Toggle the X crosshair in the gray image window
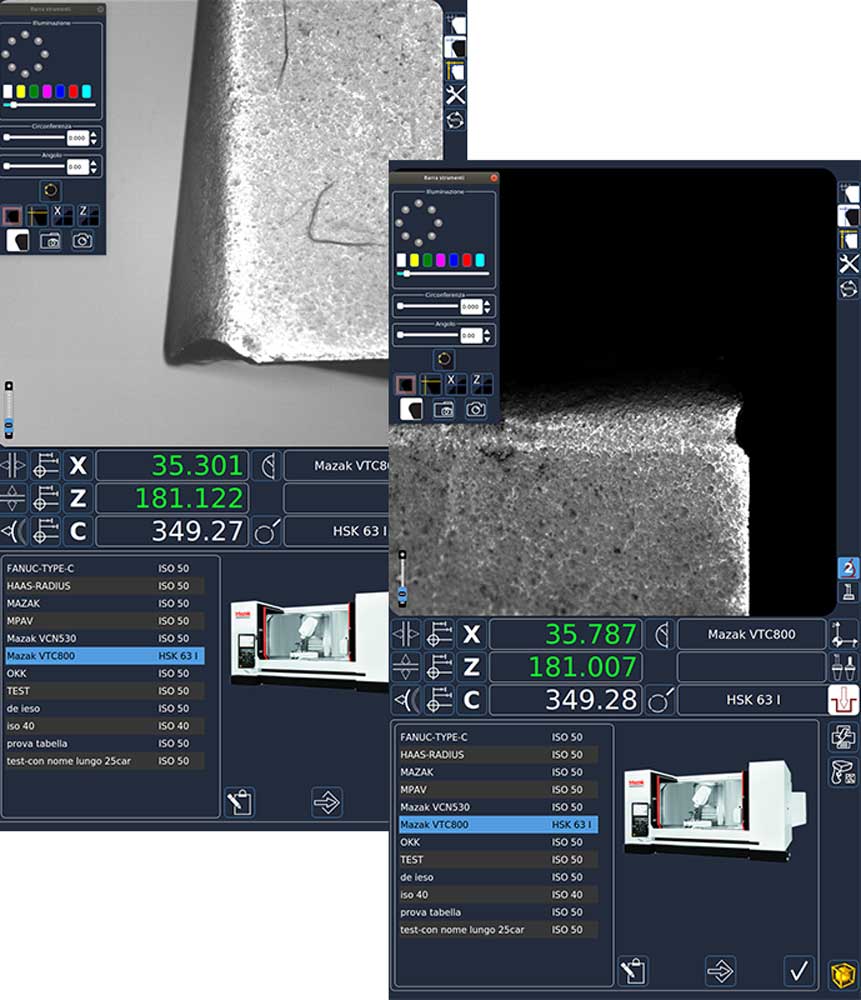 pyautogui.click(x=62, y=214)
